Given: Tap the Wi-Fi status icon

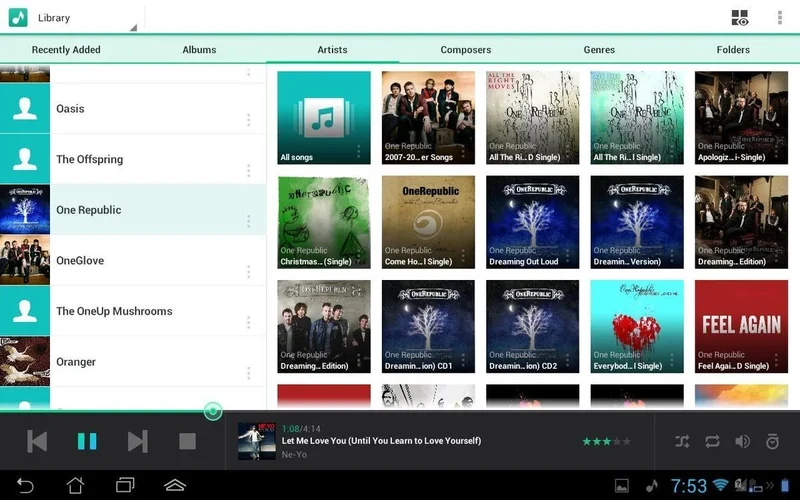Looking at the screenshot, I should coord(720,485).
